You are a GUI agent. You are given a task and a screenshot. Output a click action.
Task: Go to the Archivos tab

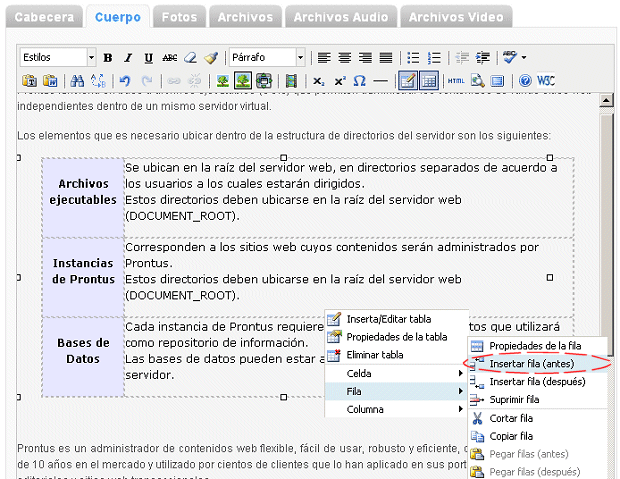coord(245,17)
